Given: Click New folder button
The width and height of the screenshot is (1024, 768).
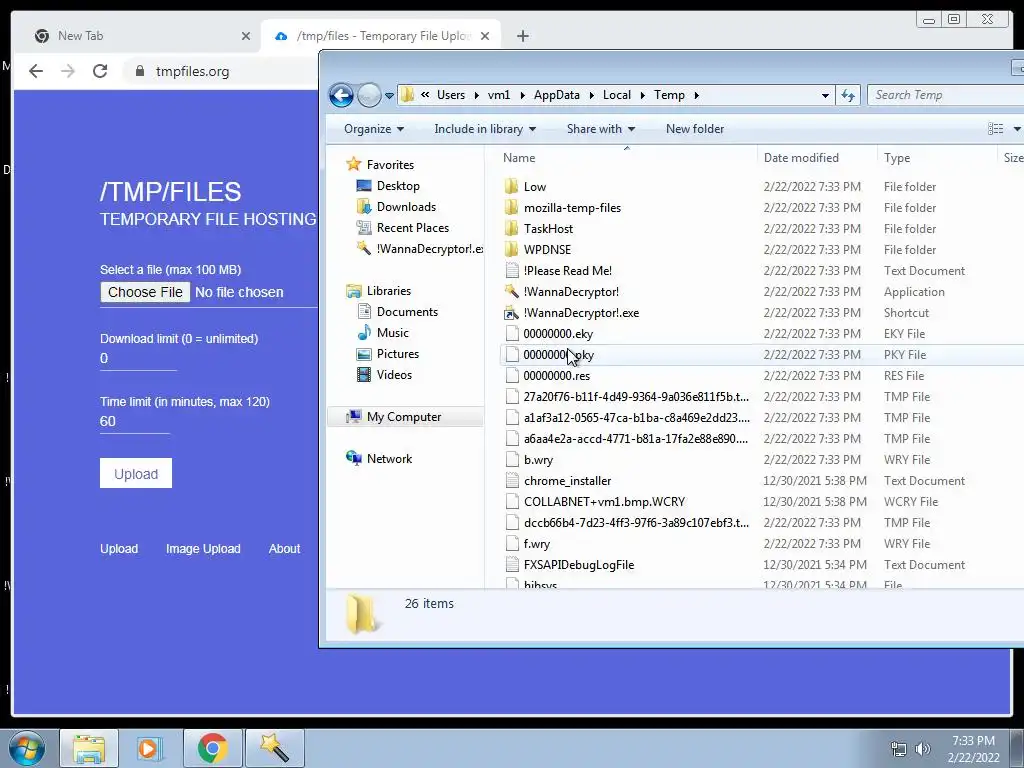Looking at the screenshot, I should click(695, 129).
